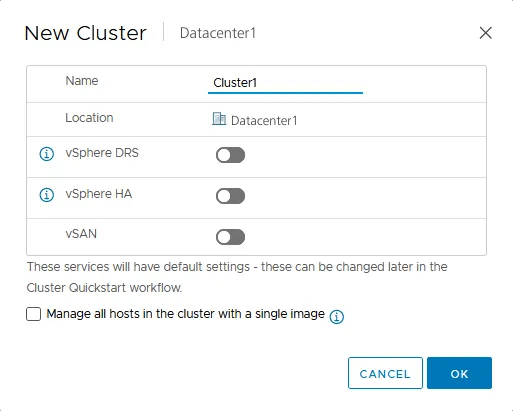Click the datacenter building icon in Location
Image resolution: width=513 pixels, height=411 pixels.
coord(219,119)
